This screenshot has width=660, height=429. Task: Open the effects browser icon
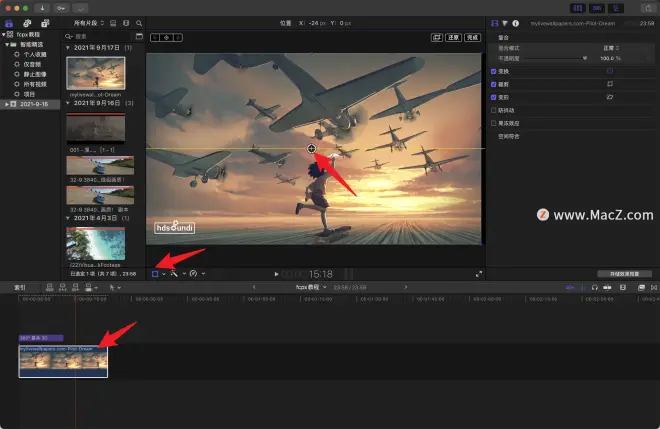click(641, 288)
